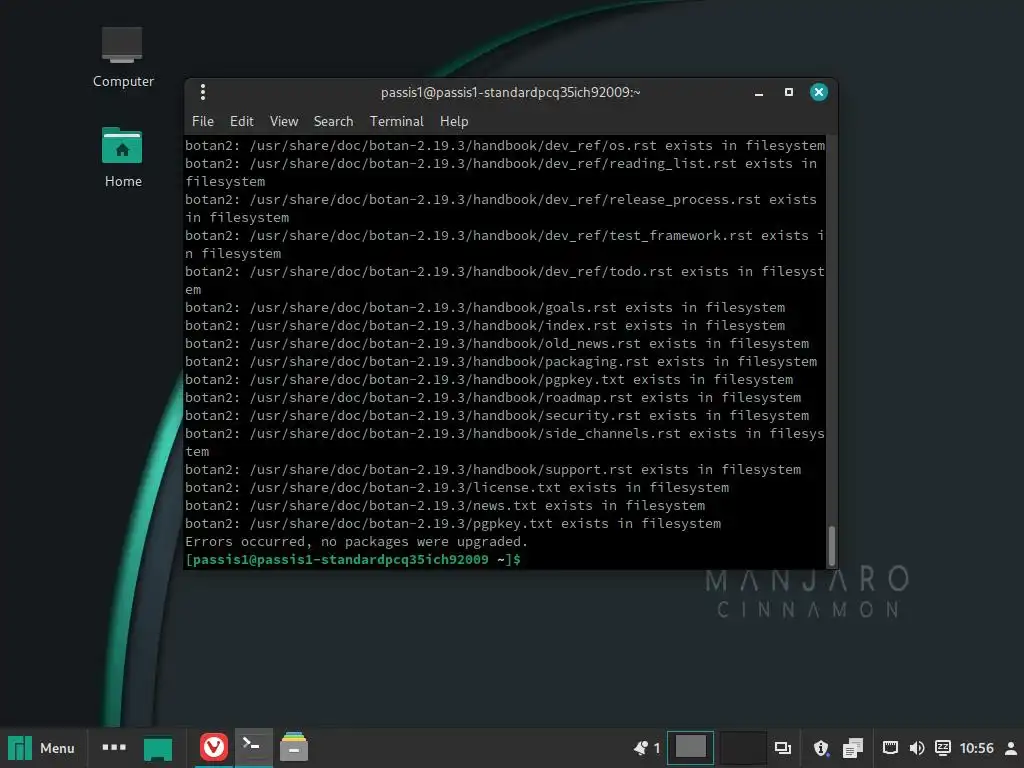
Task: Click the handbook/roadmap.rst line
Action: click(493, 397)
